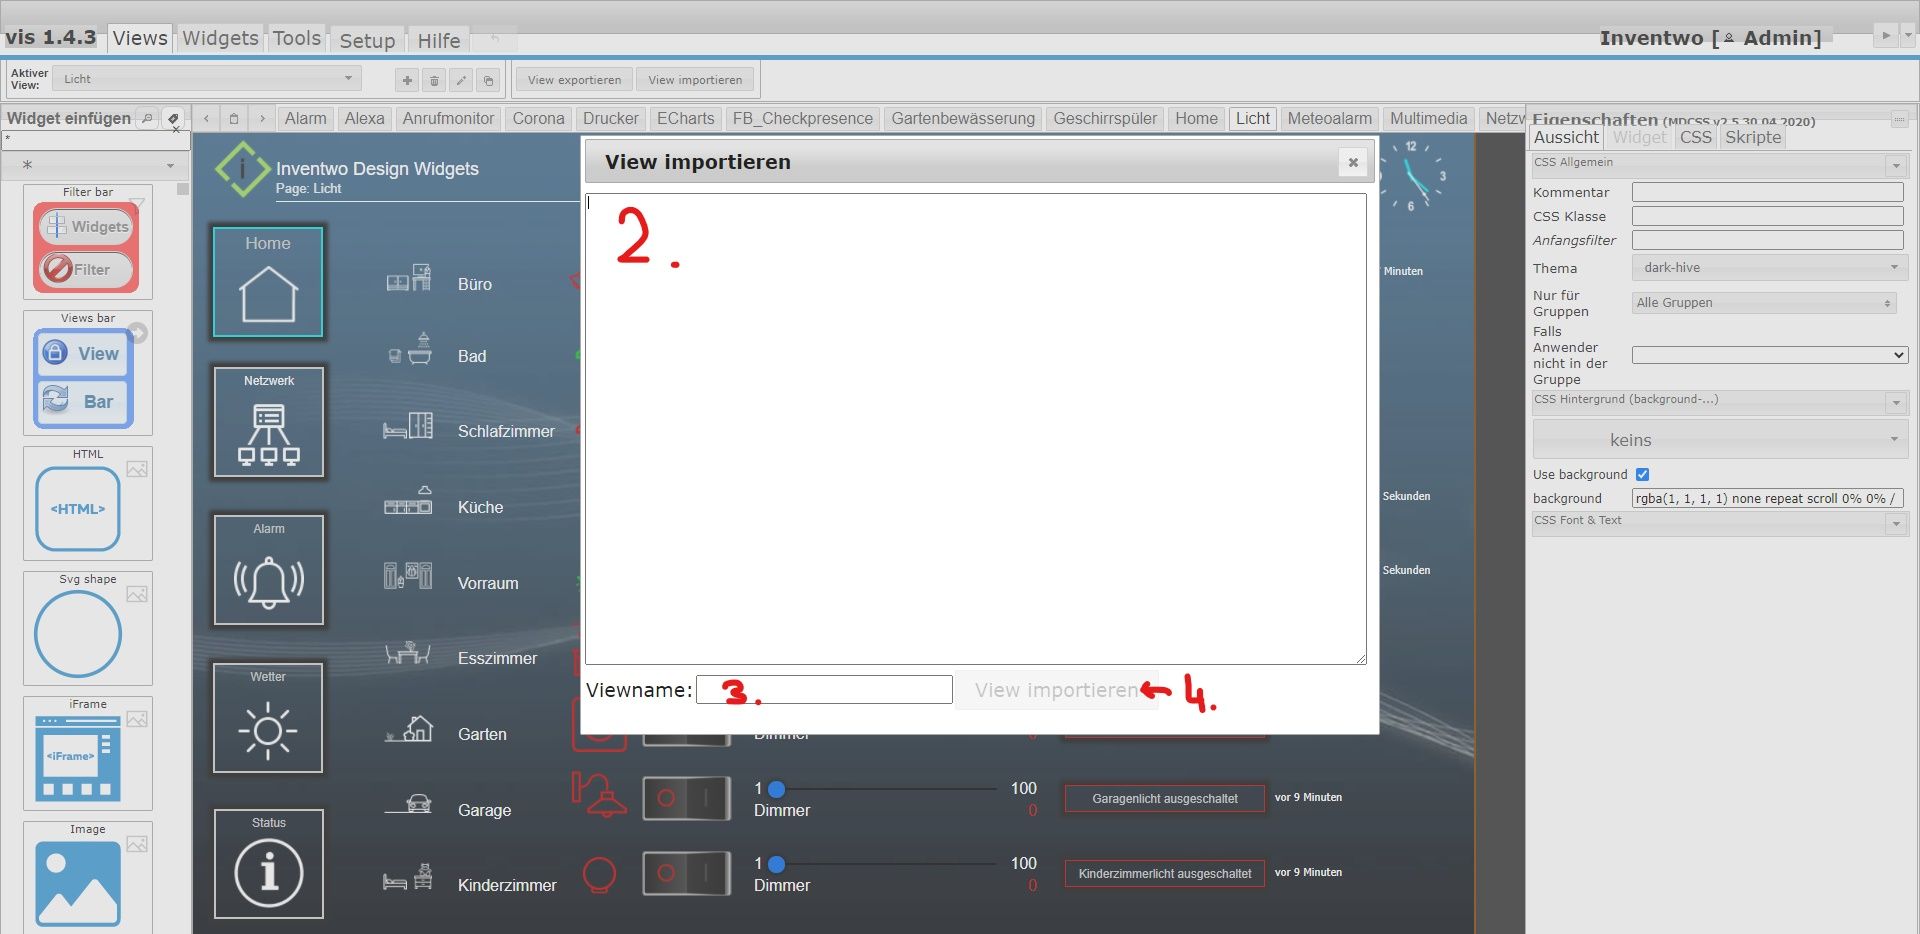Click View importieren button in the dialog
Screen dimensions: 1920x934
click(x=1056, y=690)
